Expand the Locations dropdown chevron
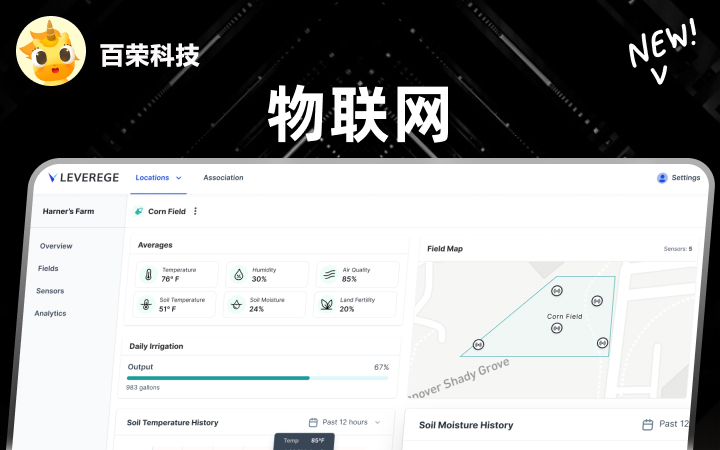 tap(179, 178)
